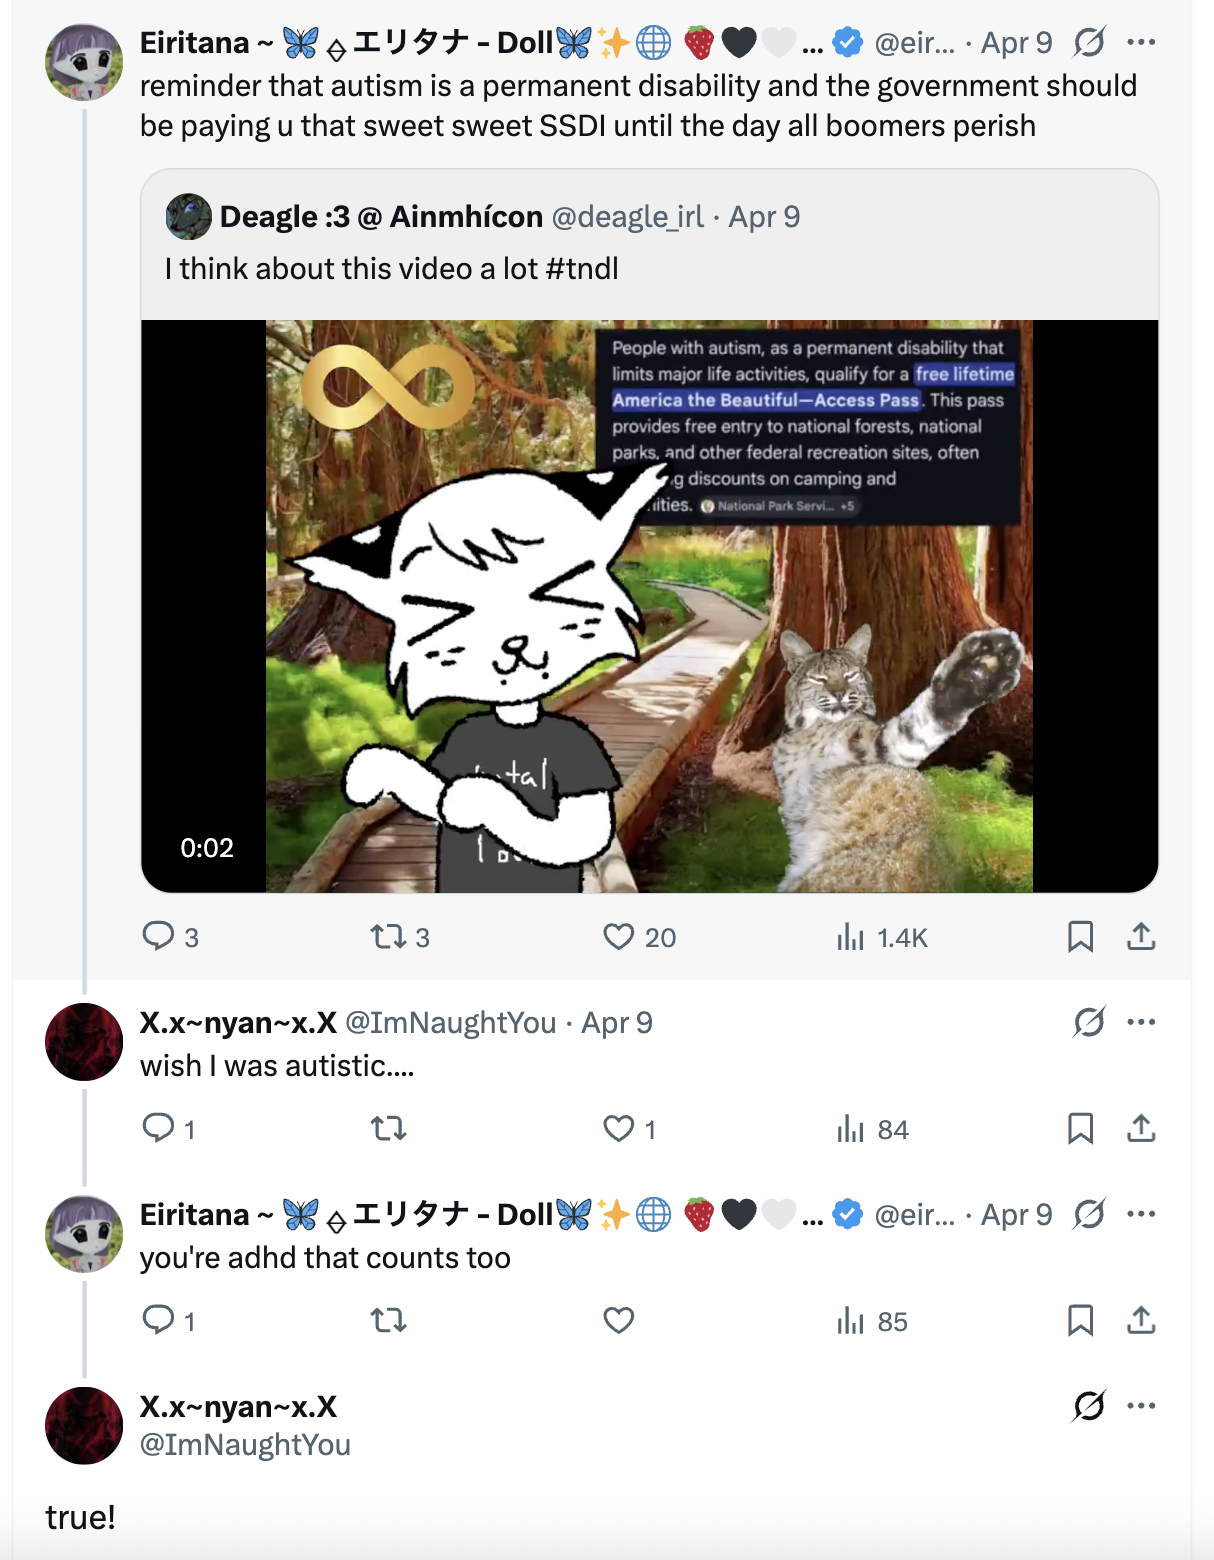Open more options on main post
The image size is (1214, 1560).
pos(1141,43)
